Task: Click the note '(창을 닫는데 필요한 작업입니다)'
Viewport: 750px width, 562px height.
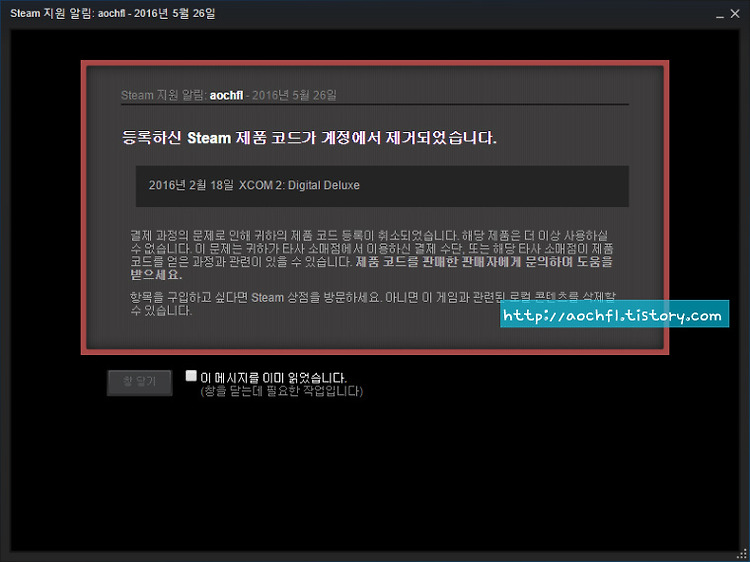Action: pos(281,391)
